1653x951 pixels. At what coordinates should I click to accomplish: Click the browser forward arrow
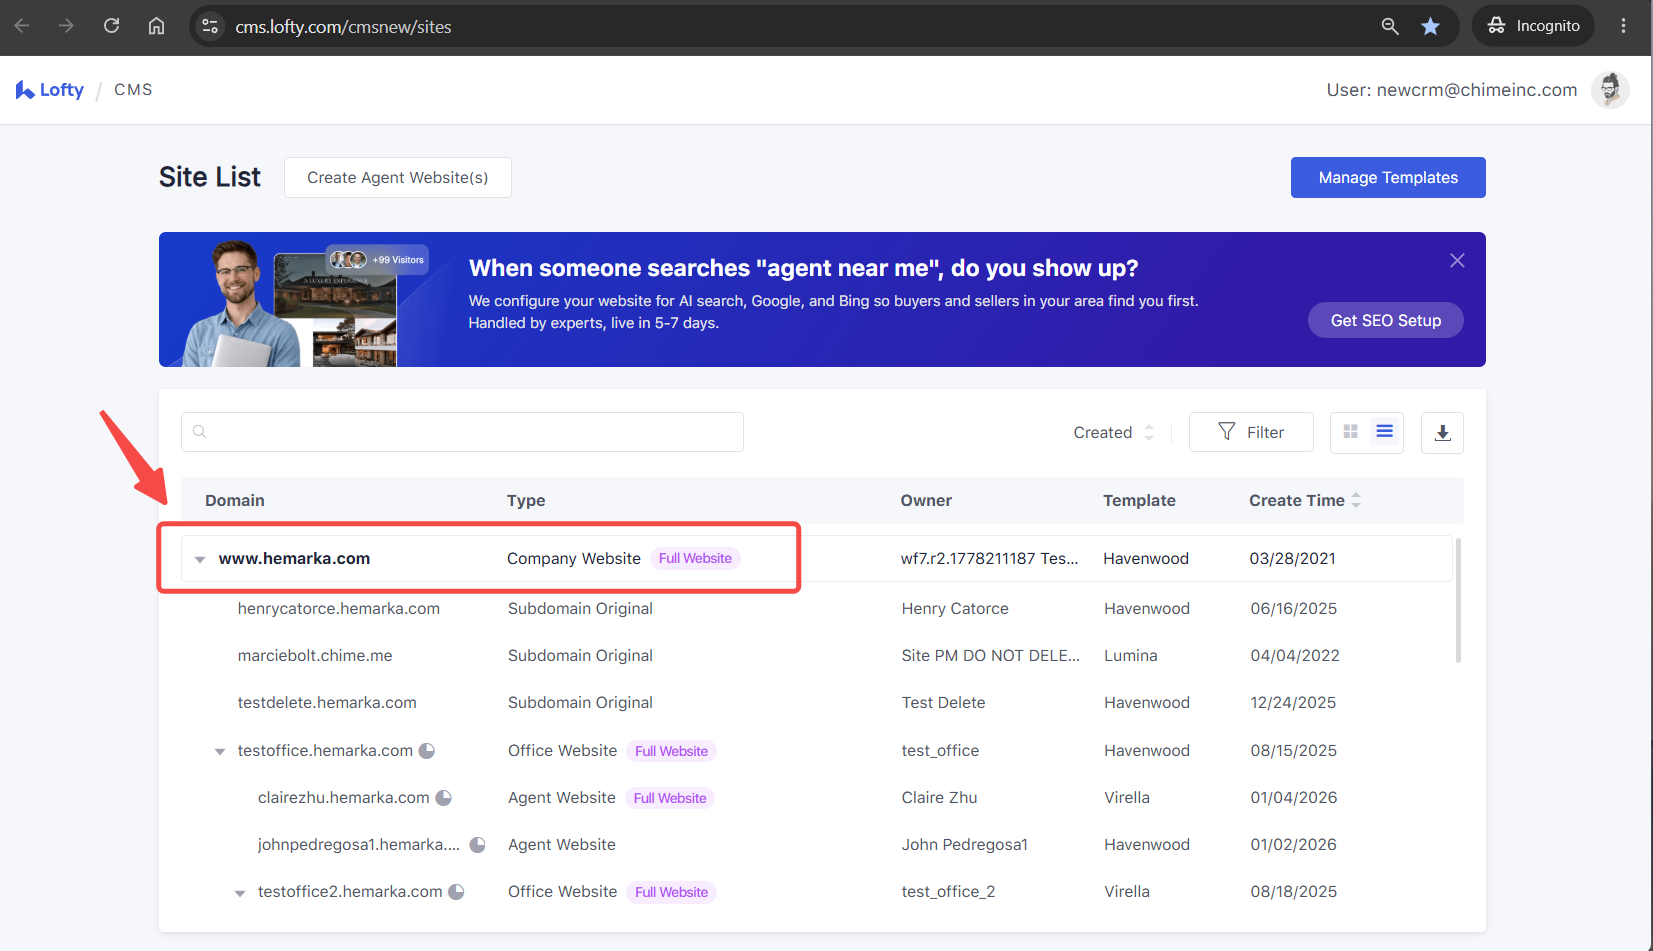66,26
